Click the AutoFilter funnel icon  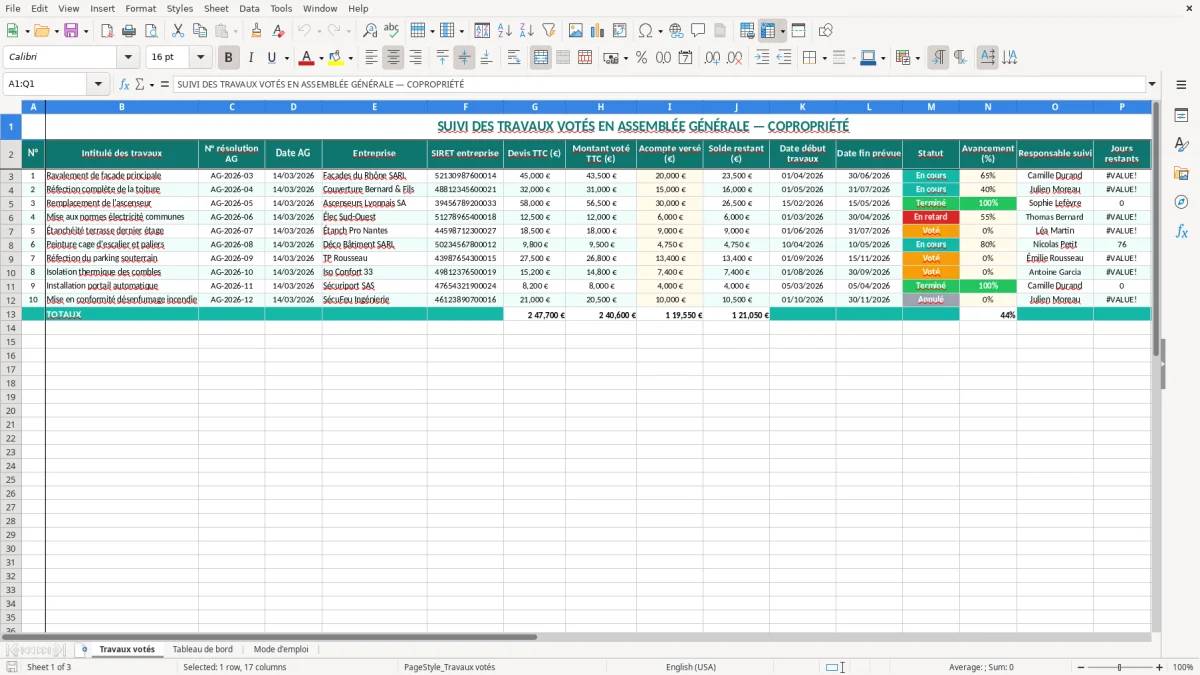click(x=548, y=31)
